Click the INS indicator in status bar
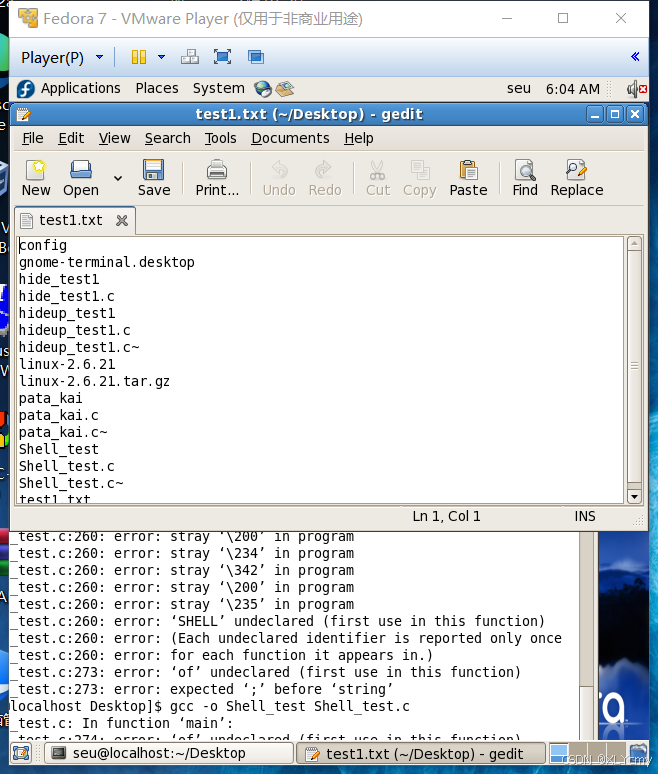 tap(584, 516)
